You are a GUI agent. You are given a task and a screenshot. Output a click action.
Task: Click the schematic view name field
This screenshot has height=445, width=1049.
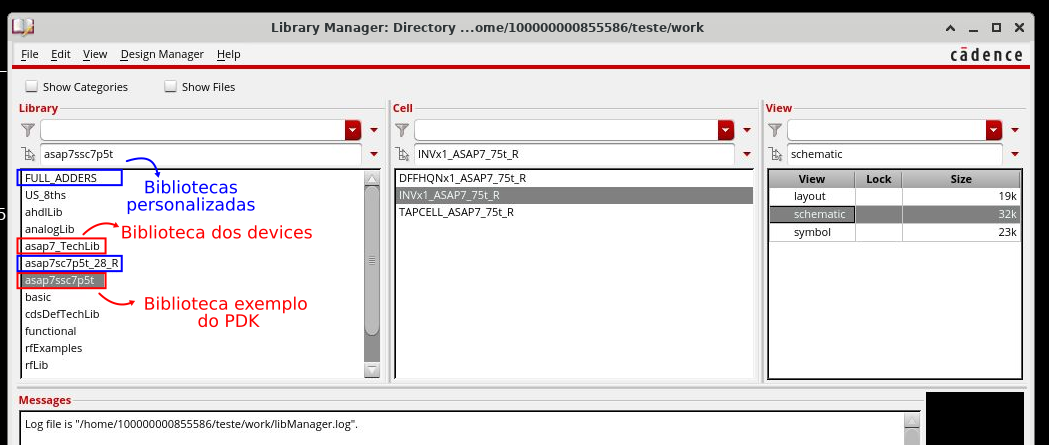[x=894, y=155]
